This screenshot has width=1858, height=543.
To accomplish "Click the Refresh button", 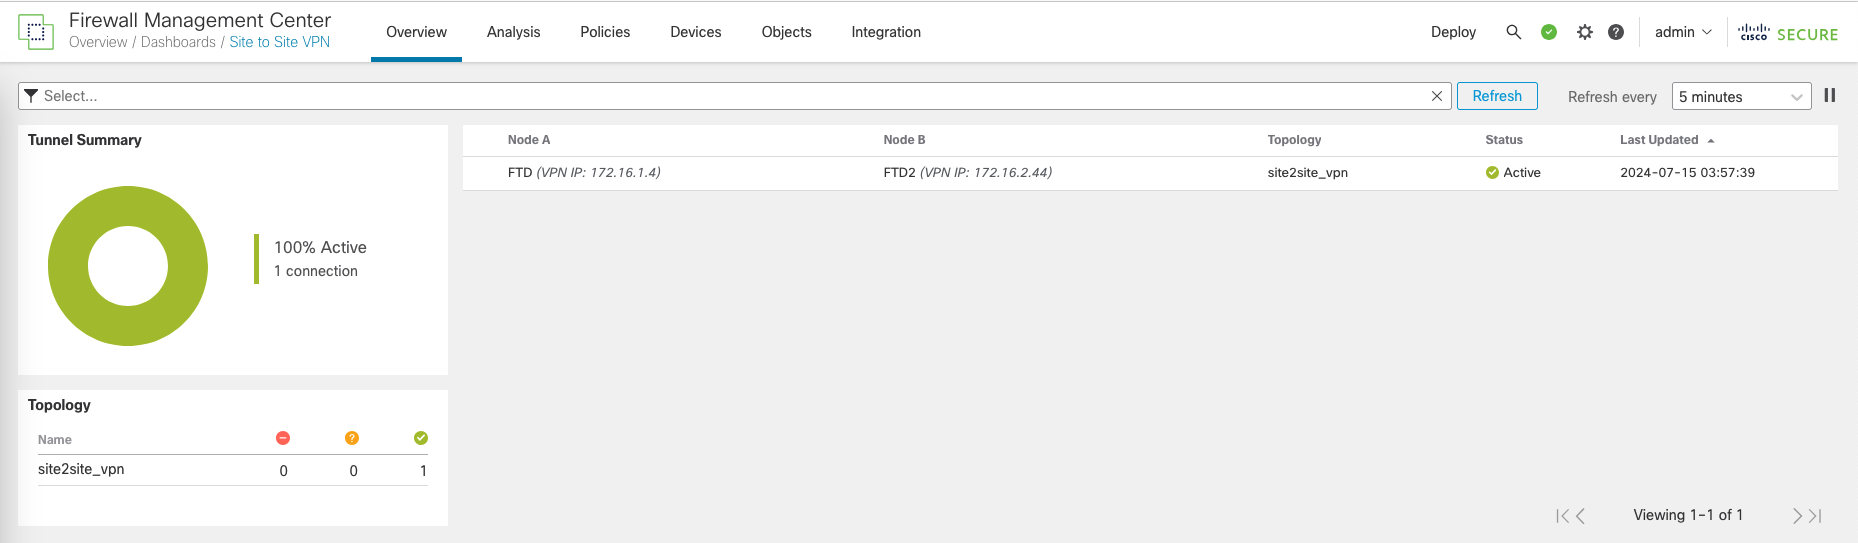I will [1496, 96].
